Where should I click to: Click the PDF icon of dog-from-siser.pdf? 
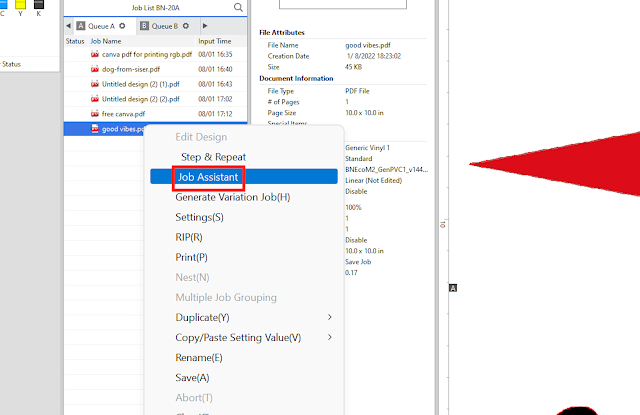click(x=95, y=69)
